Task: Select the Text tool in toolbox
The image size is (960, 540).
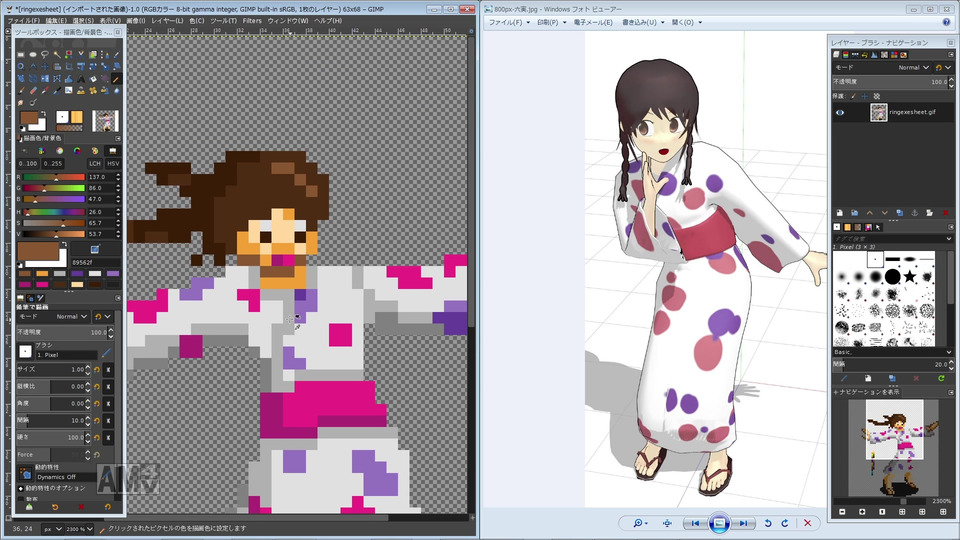Action: pyautogui.click(x=81, y=78)
